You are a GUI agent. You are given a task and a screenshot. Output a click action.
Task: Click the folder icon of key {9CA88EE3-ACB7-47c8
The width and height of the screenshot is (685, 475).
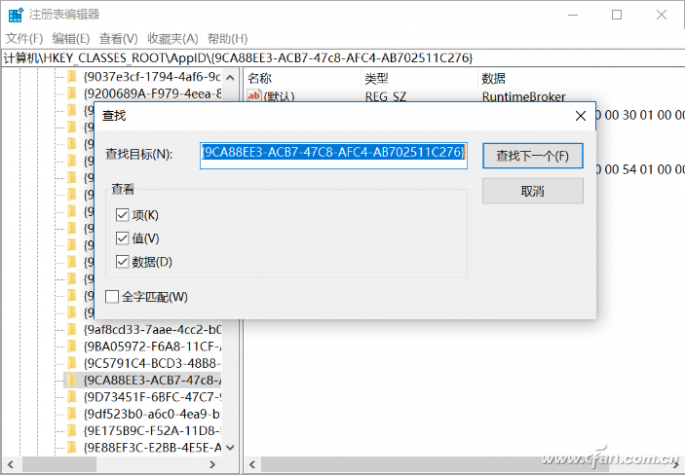72,380
